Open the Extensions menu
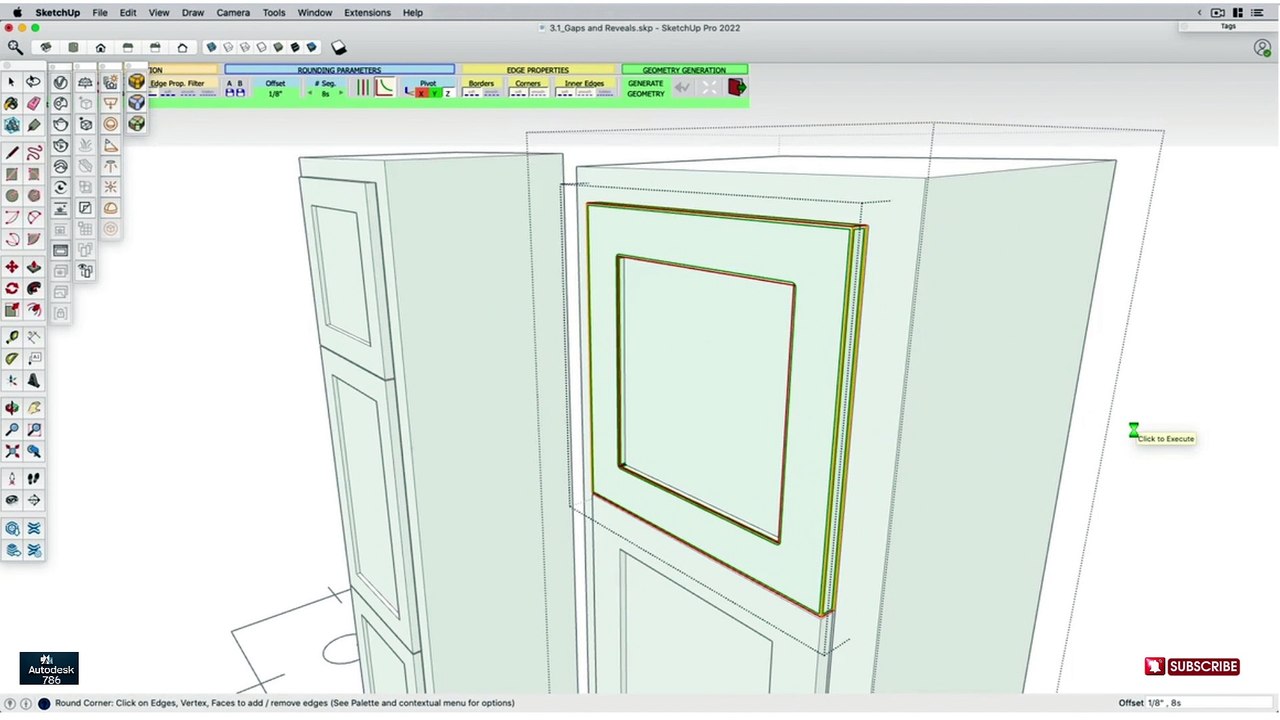 click(367, 12)
